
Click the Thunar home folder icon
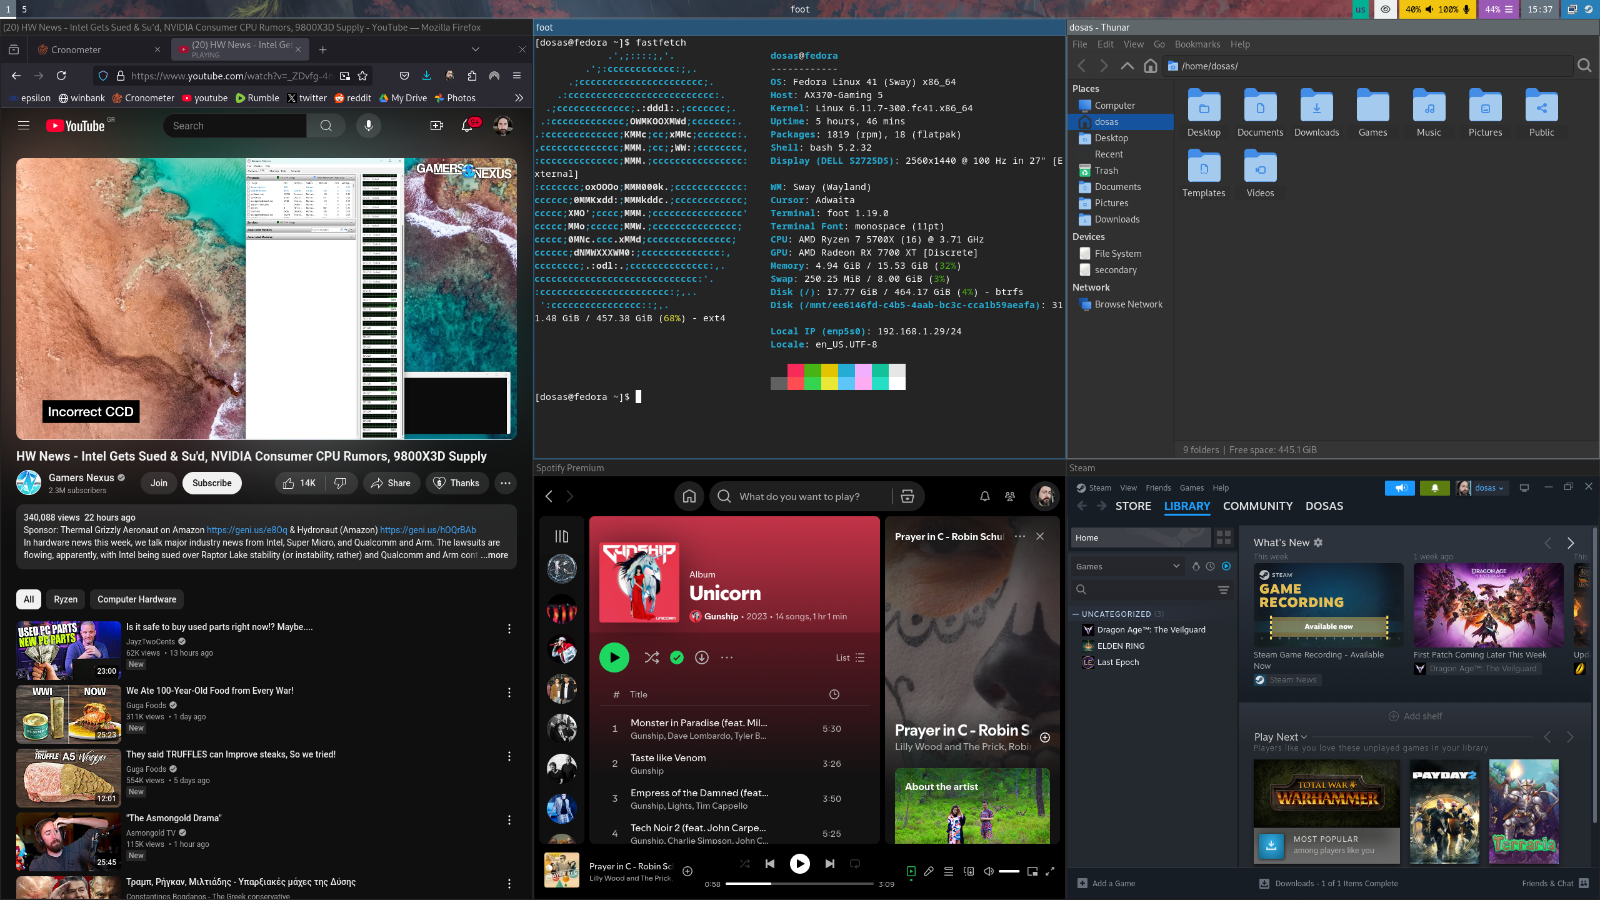[x=1150, y=66]
